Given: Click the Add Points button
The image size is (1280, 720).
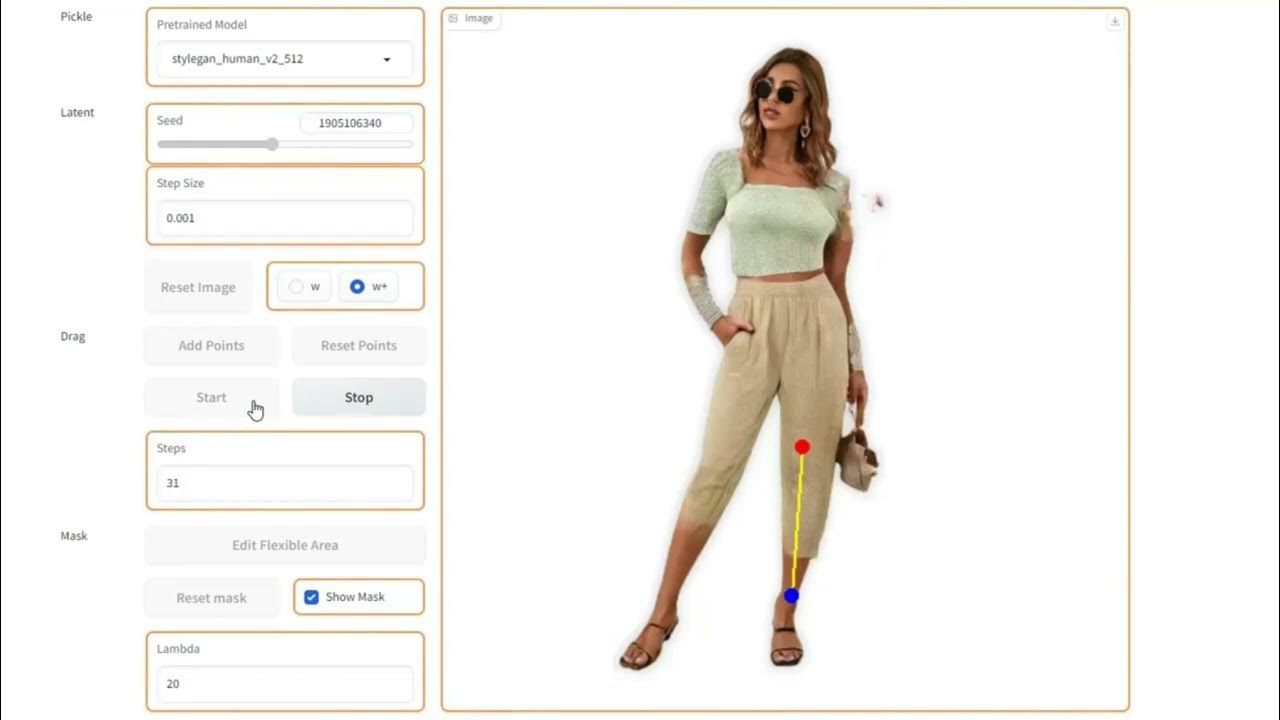Looking at the screenshot, I should pyautogui.click(x=211, y=345).
